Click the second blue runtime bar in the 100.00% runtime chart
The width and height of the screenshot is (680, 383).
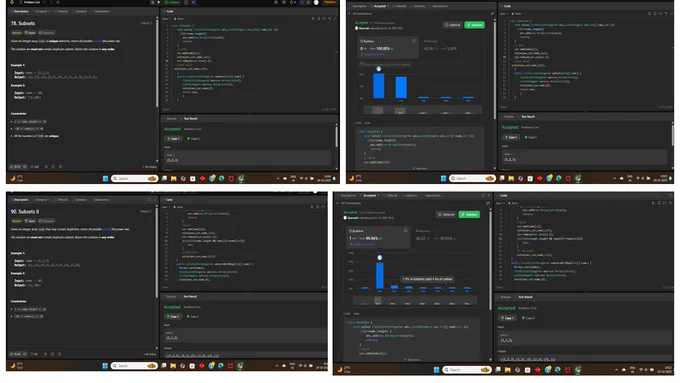[401, 87]
